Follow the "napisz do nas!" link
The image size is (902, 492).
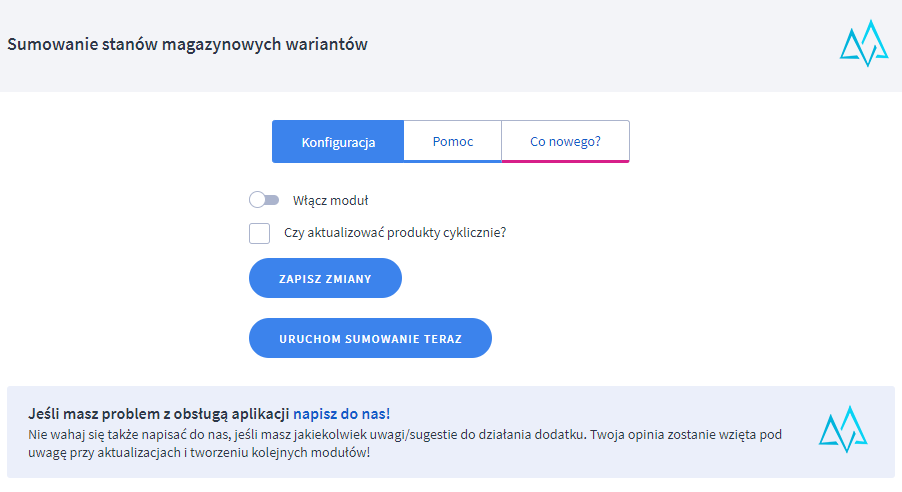(341, 413)
